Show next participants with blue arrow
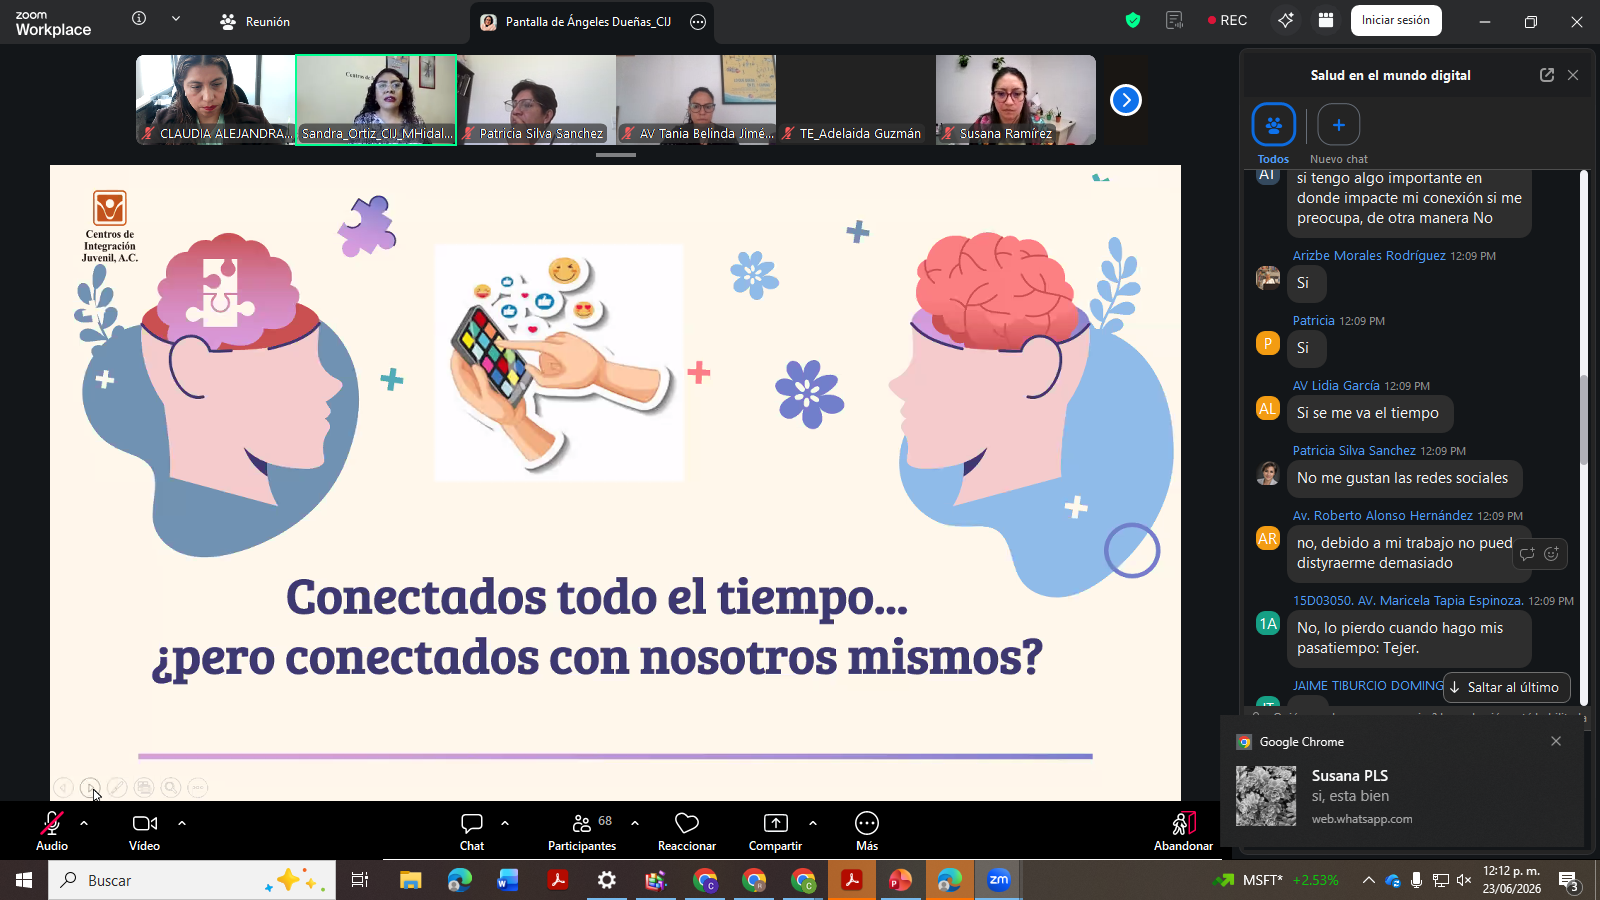This screenshot has width=1600, height=900. pos(1126,100)
